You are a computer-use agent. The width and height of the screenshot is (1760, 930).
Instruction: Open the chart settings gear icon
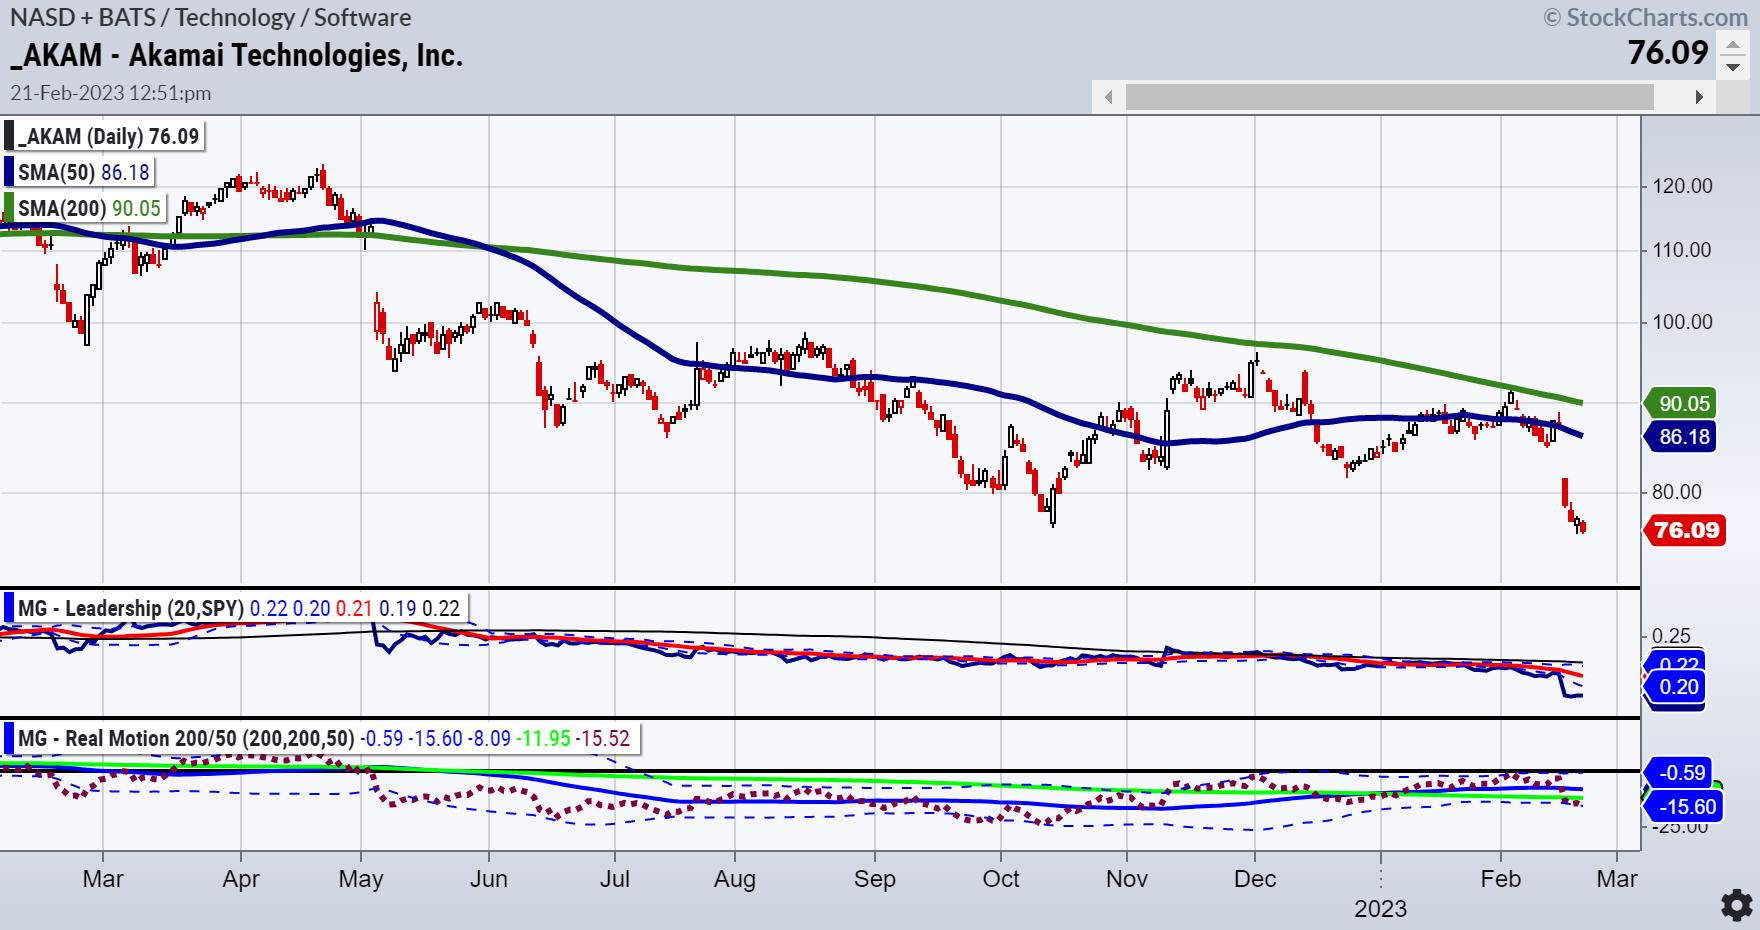[x=1737, y=905]
